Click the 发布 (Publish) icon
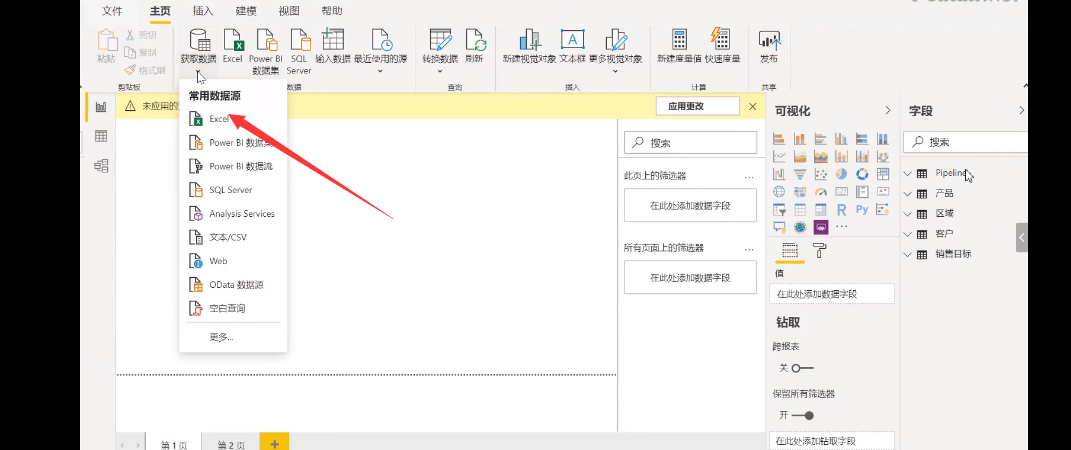The height and width of the screenshot is (450, 1071). [x=768, y=40]
